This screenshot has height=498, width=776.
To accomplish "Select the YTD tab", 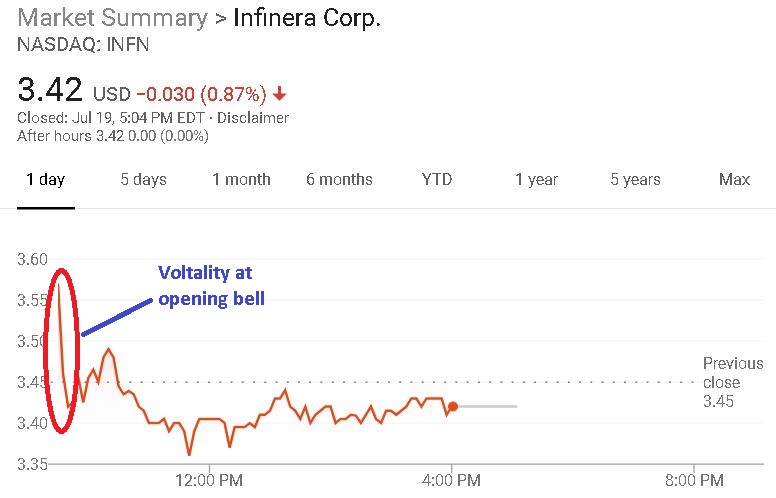I will (437, 180).
